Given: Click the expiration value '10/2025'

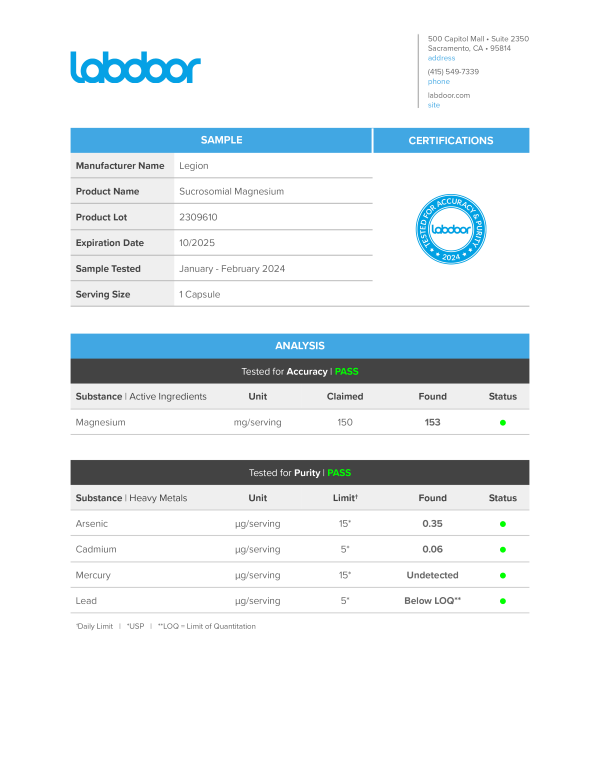Looking at the screenshot, I should (x=197, y=243).
